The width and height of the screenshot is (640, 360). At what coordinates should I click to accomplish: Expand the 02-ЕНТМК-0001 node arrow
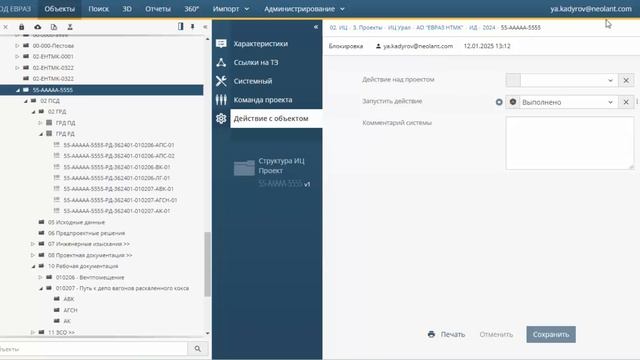17,56
